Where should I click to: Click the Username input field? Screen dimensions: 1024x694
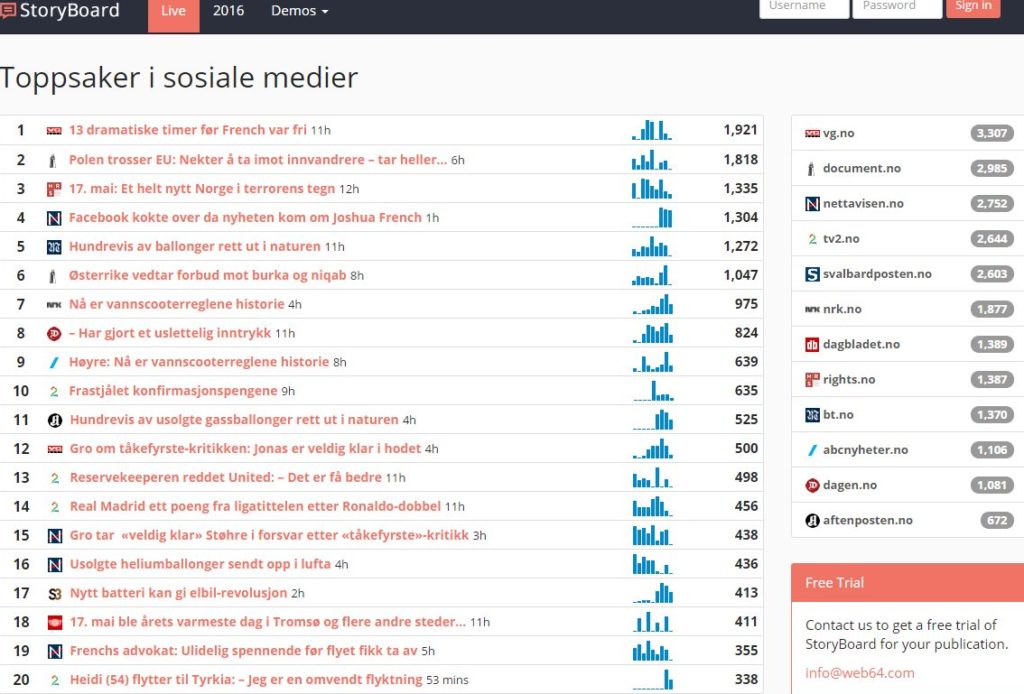[804, 7]
